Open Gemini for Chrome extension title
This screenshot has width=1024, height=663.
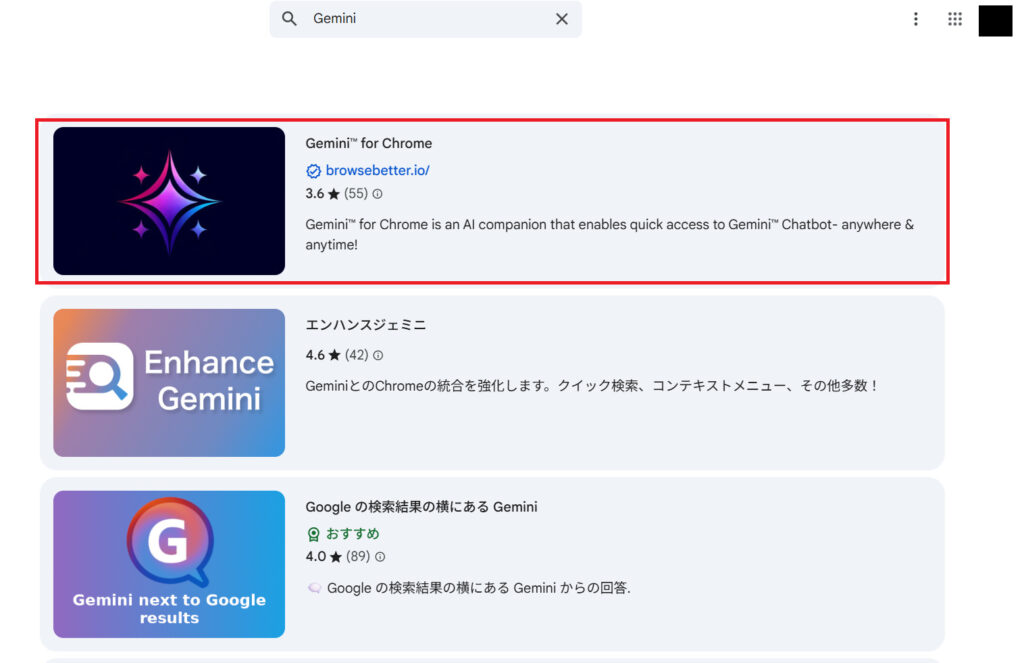[x=368, y=144]
